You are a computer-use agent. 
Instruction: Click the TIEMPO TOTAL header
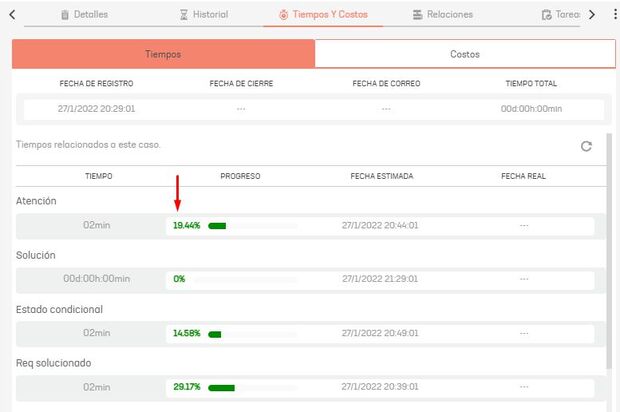pos(531,83)
